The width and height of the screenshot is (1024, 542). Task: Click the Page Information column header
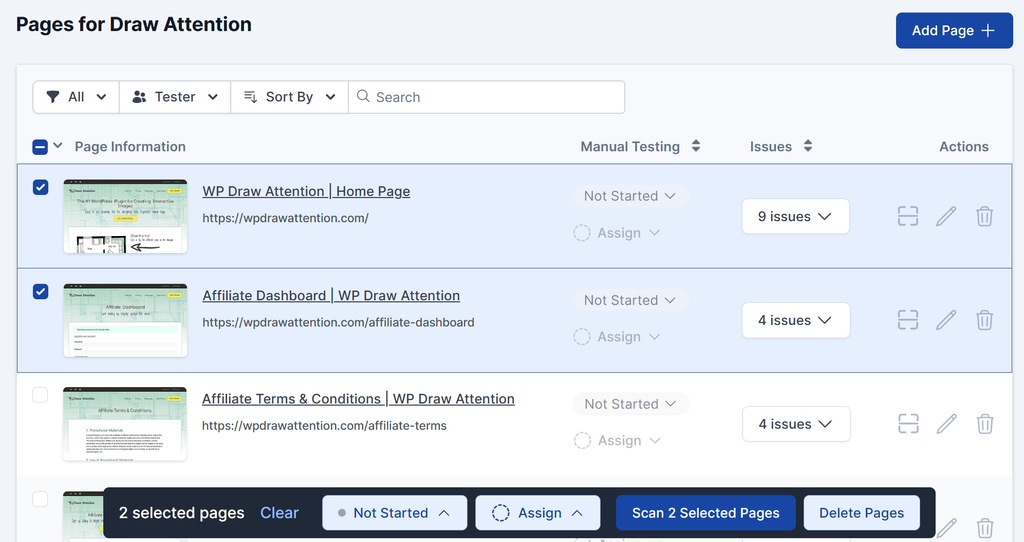pos(130,146)
